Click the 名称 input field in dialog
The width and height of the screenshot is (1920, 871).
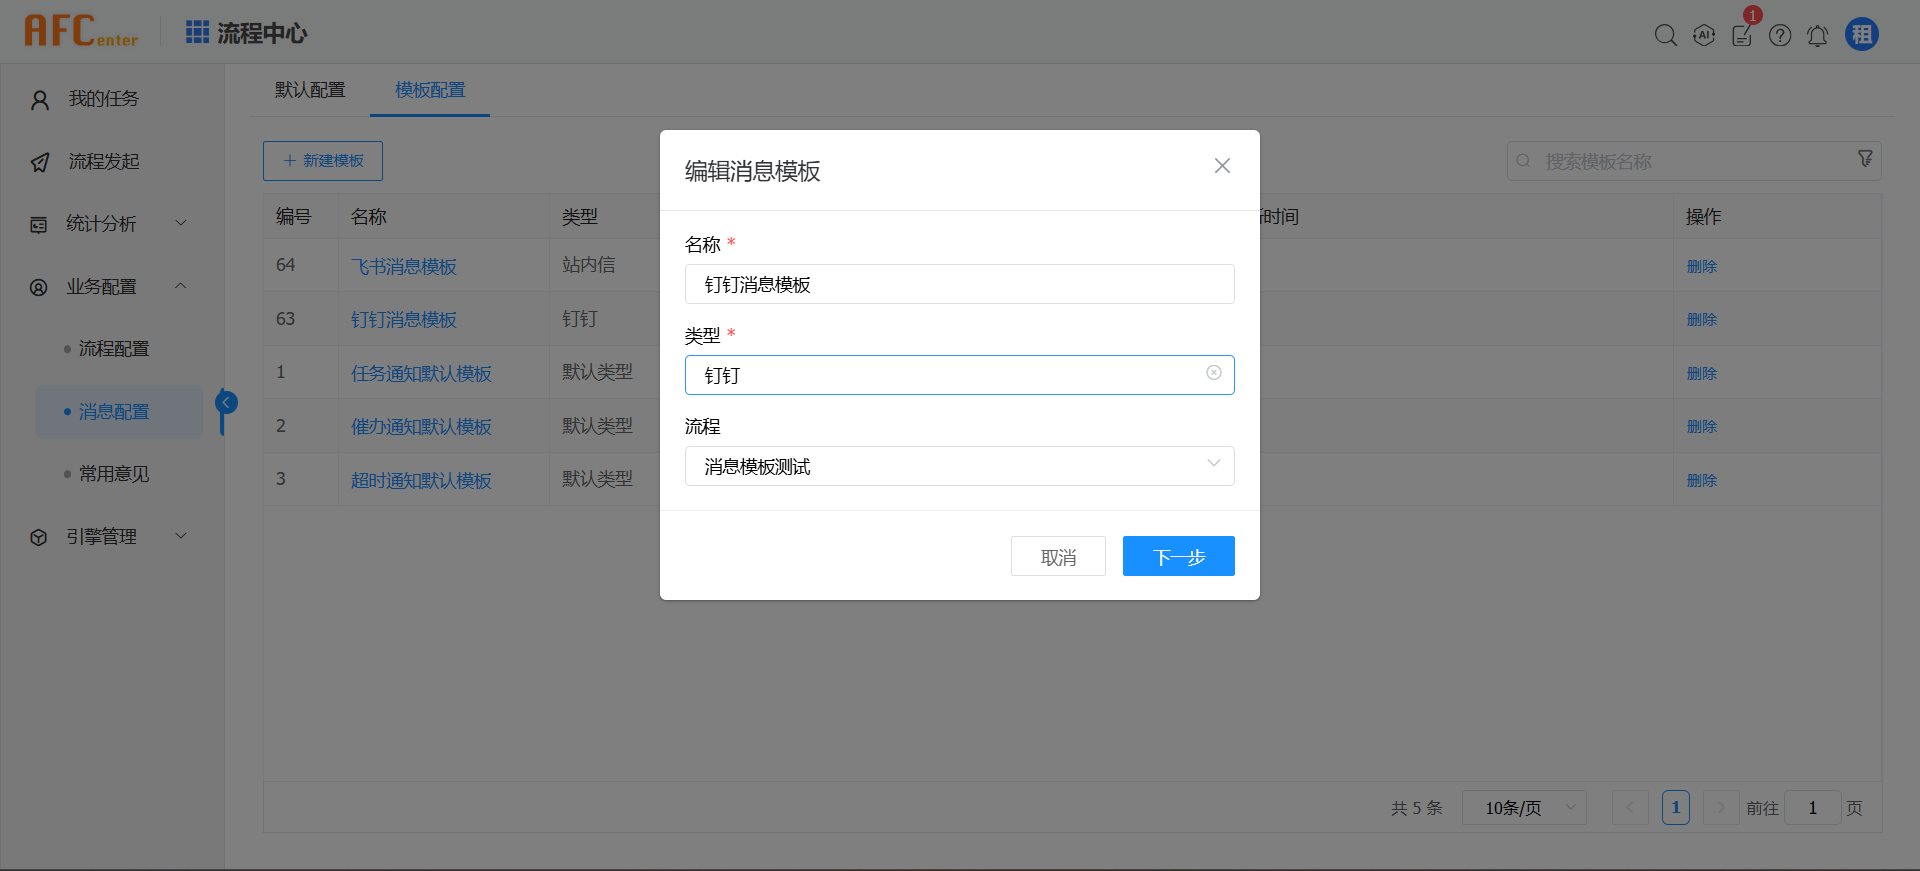click(960, 284)
